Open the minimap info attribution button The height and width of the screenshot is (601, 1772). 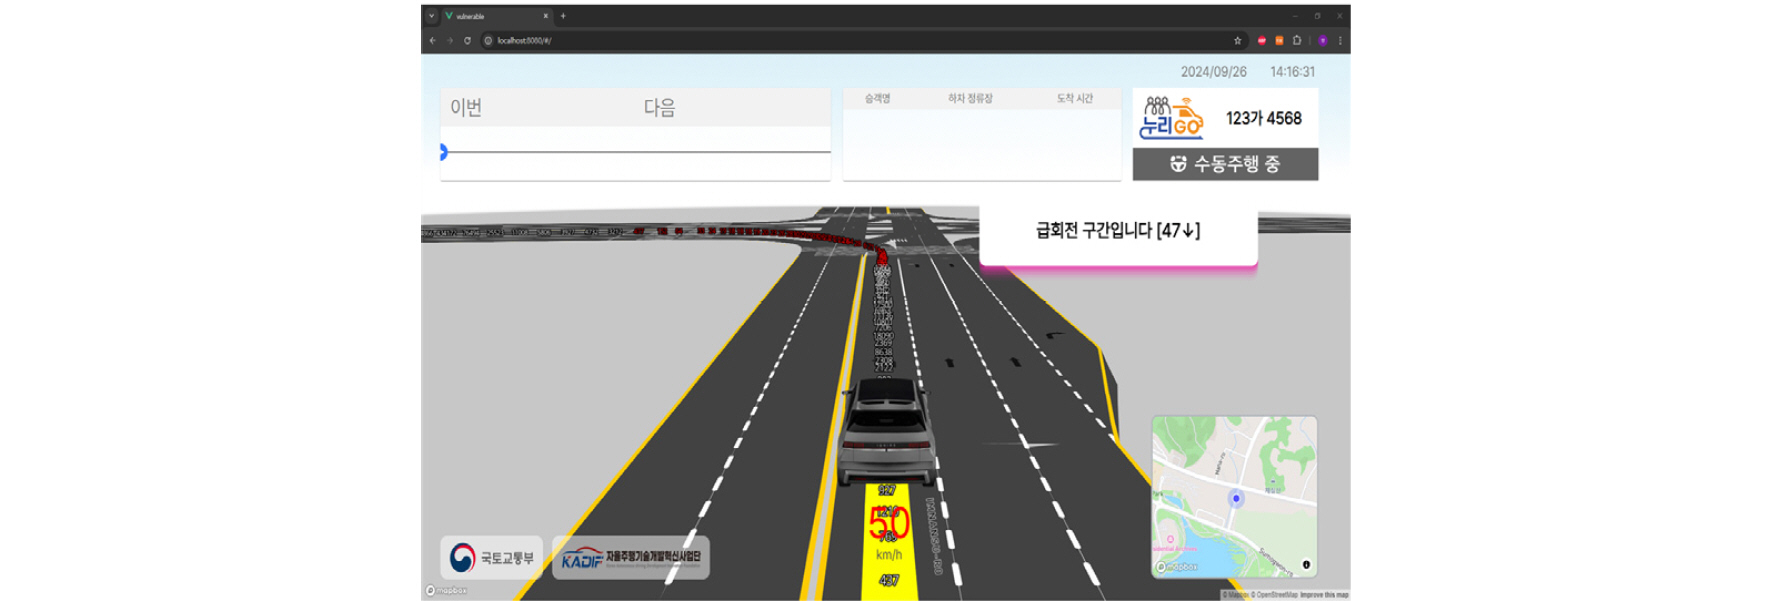[1306, 565]
